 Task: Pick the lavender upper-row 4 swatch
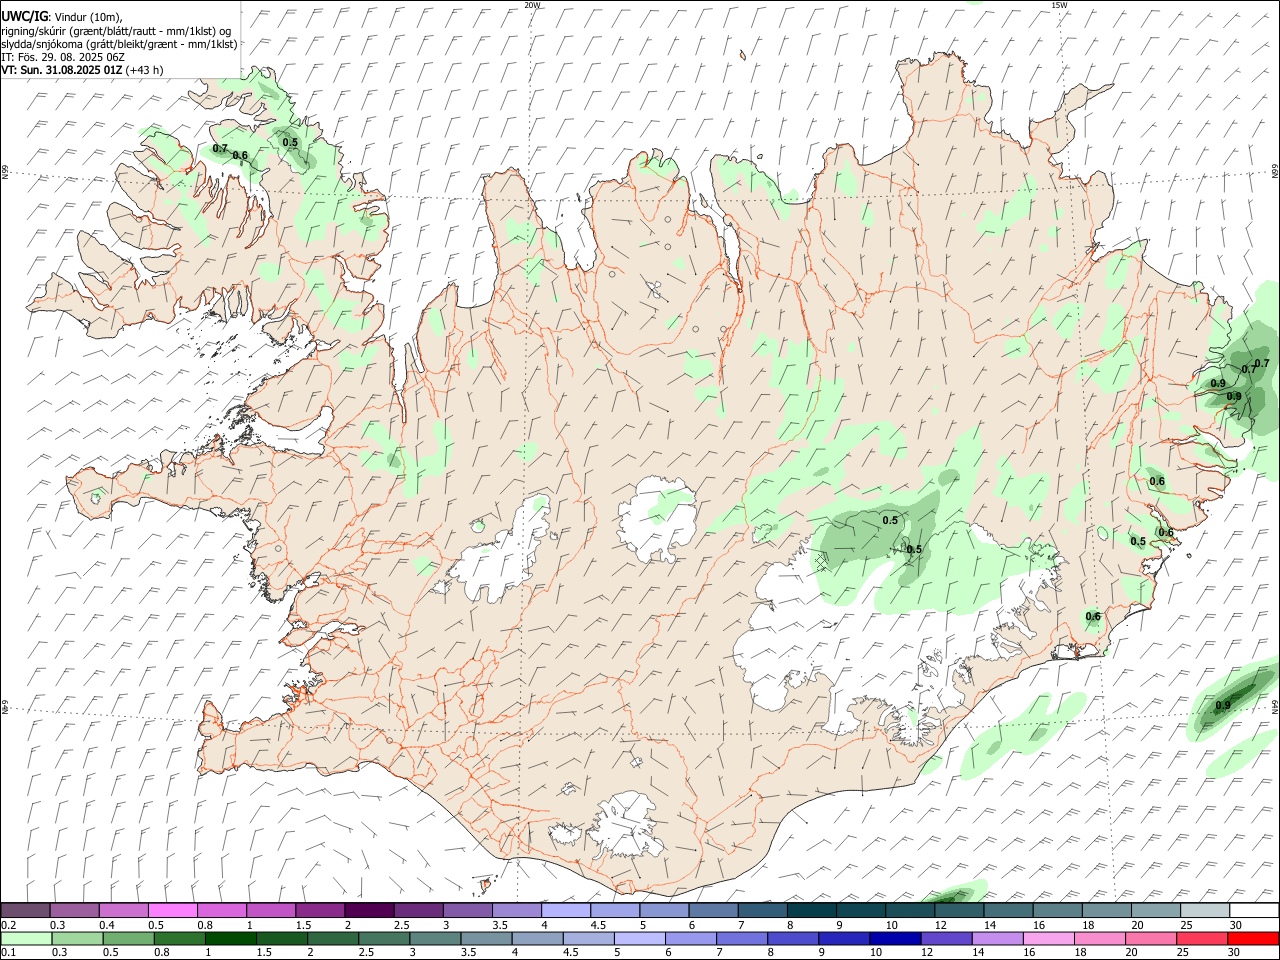pyautogui.click(x=565, y=910)
